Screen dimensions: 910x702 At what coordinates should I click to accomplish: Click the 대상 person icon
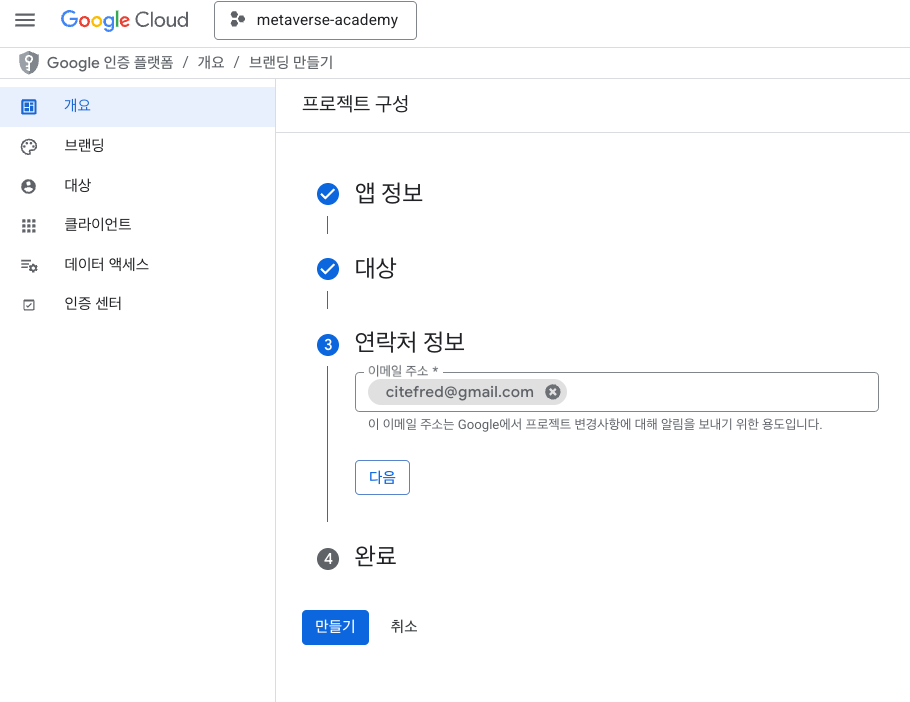(28, 186)
